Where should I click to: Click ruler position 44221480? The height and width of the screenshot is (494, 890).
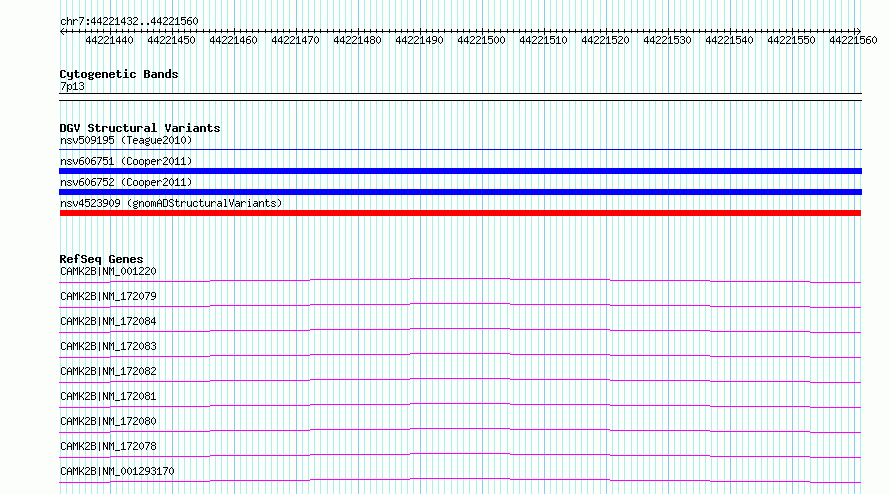point(358,40)
